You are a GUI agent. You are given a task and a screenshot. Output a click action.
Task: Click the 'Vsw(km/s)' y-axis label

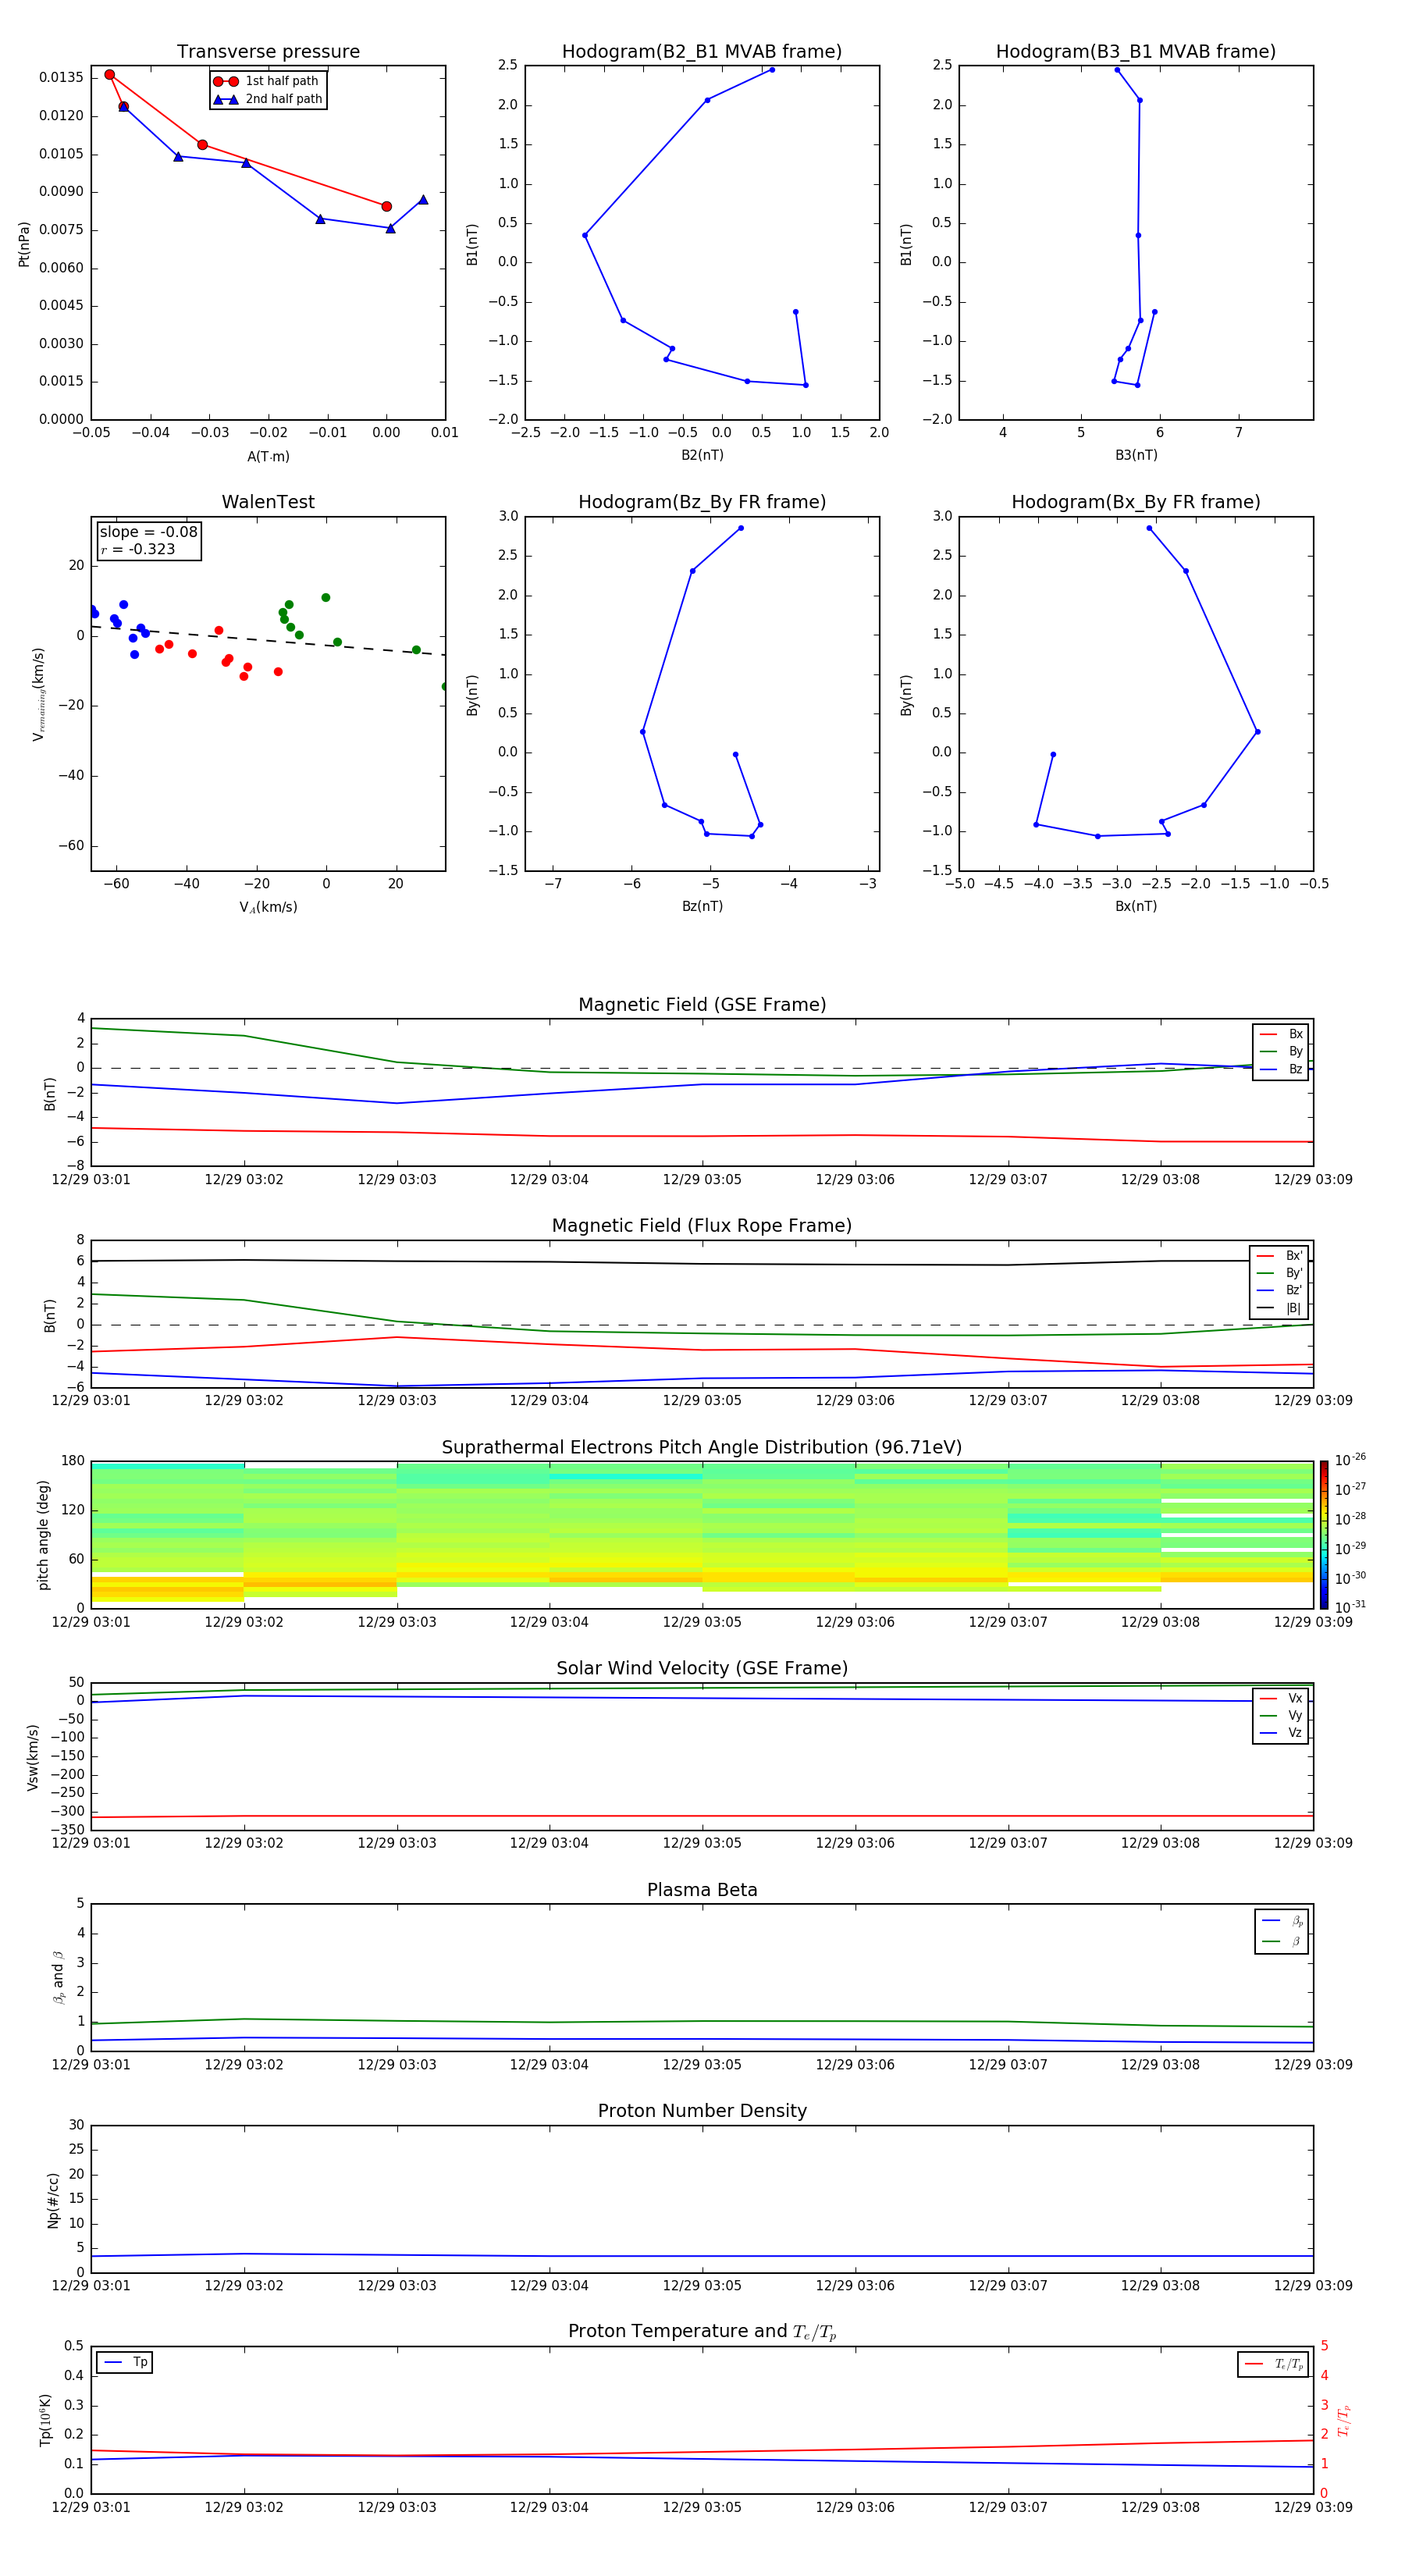click(x=32, y=1757)
